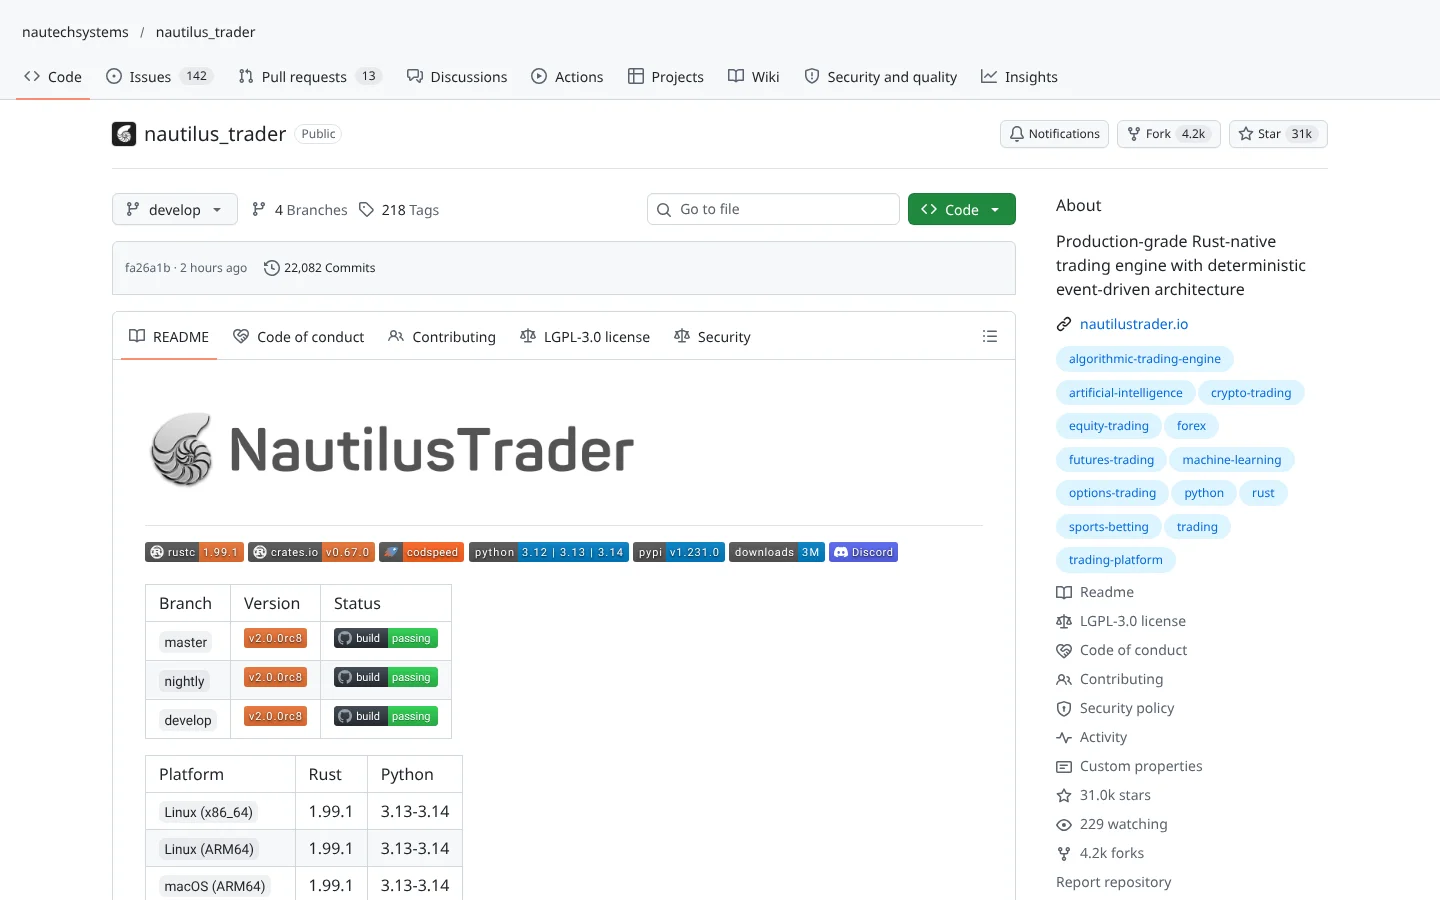
Task: Select the Code of conduct tab
Action: [x=299, y=337]
